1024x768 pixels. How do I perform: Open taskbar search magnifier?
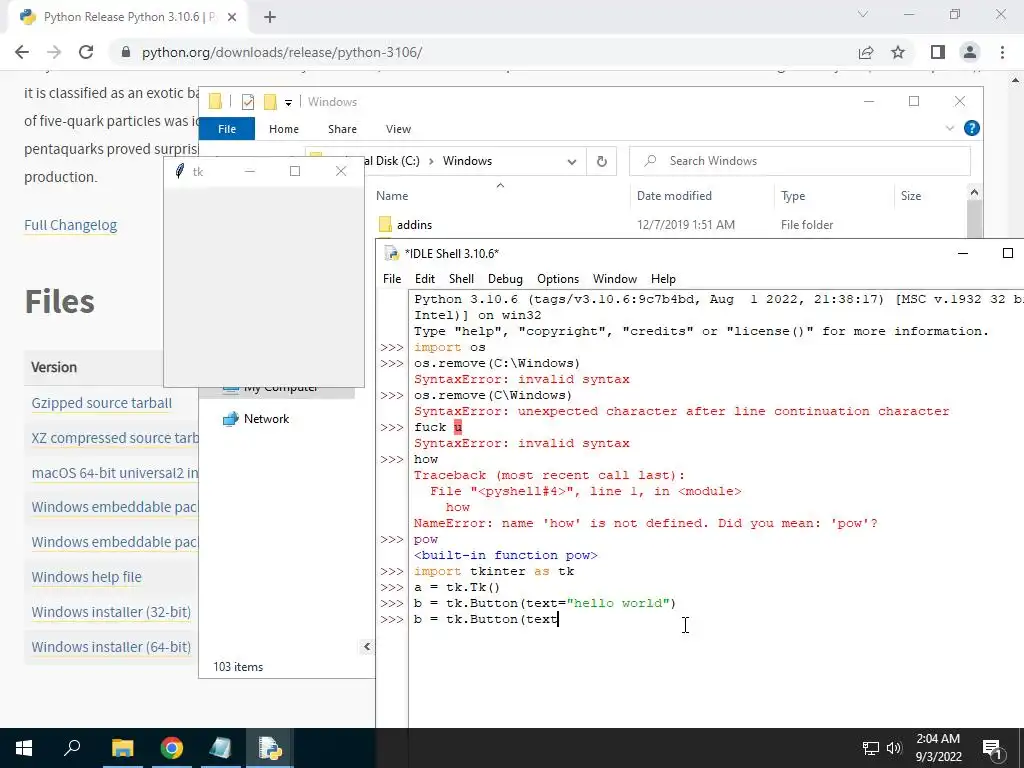pyautogui.click(x=72, y=748)
